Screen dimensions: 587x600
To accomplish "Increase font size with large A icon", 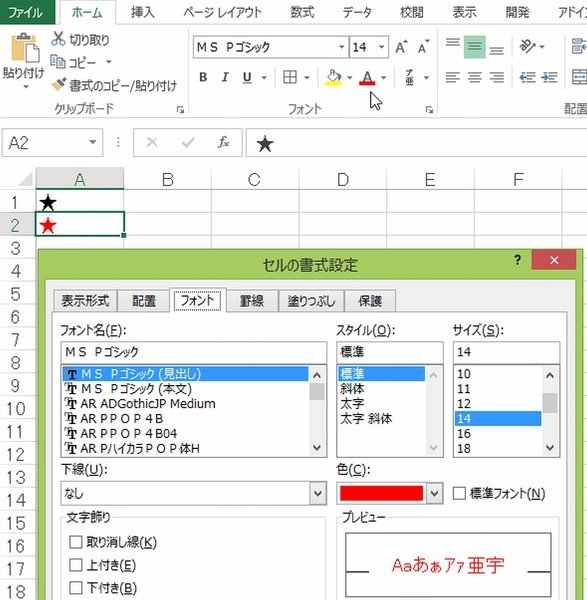I will click(401, 47).
